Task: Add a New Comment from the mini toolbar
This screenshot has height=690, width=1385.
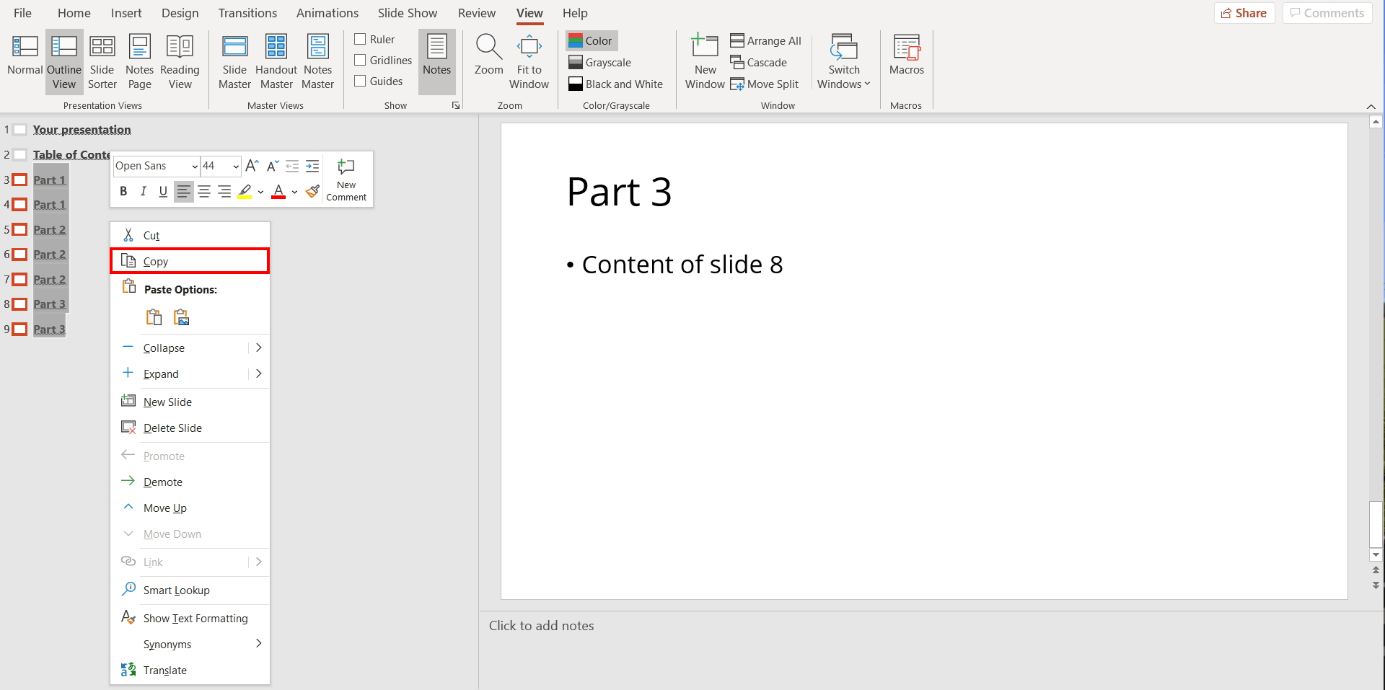Action: pos(345,180)
